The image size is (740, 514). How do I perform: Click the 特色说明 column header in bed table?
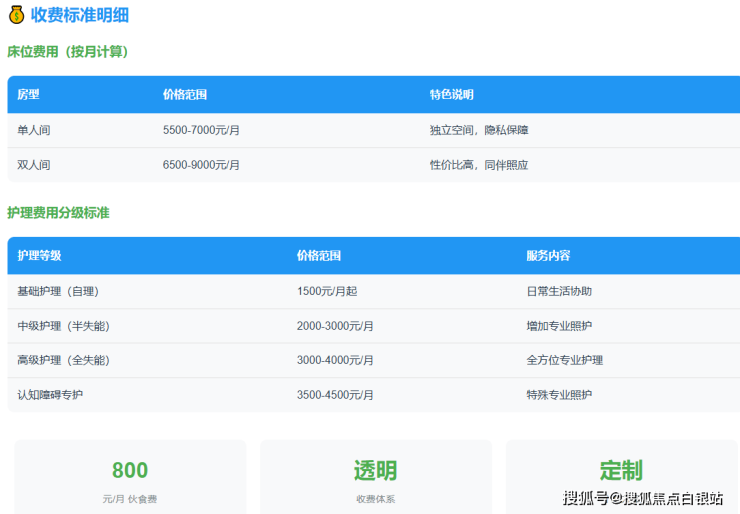[451, 95]
